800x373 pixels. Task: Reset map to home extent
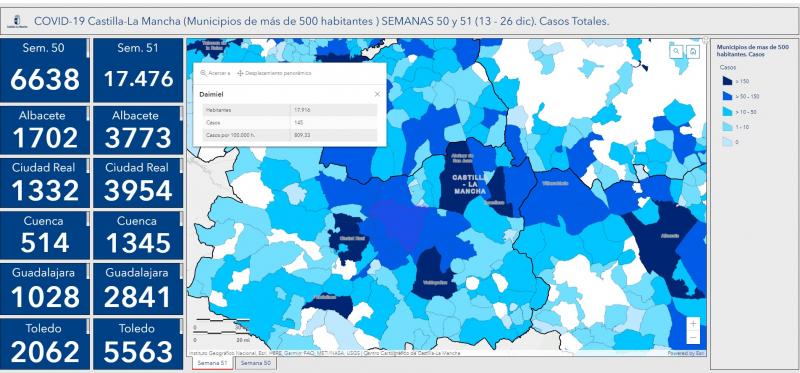[x=692, y=51]
